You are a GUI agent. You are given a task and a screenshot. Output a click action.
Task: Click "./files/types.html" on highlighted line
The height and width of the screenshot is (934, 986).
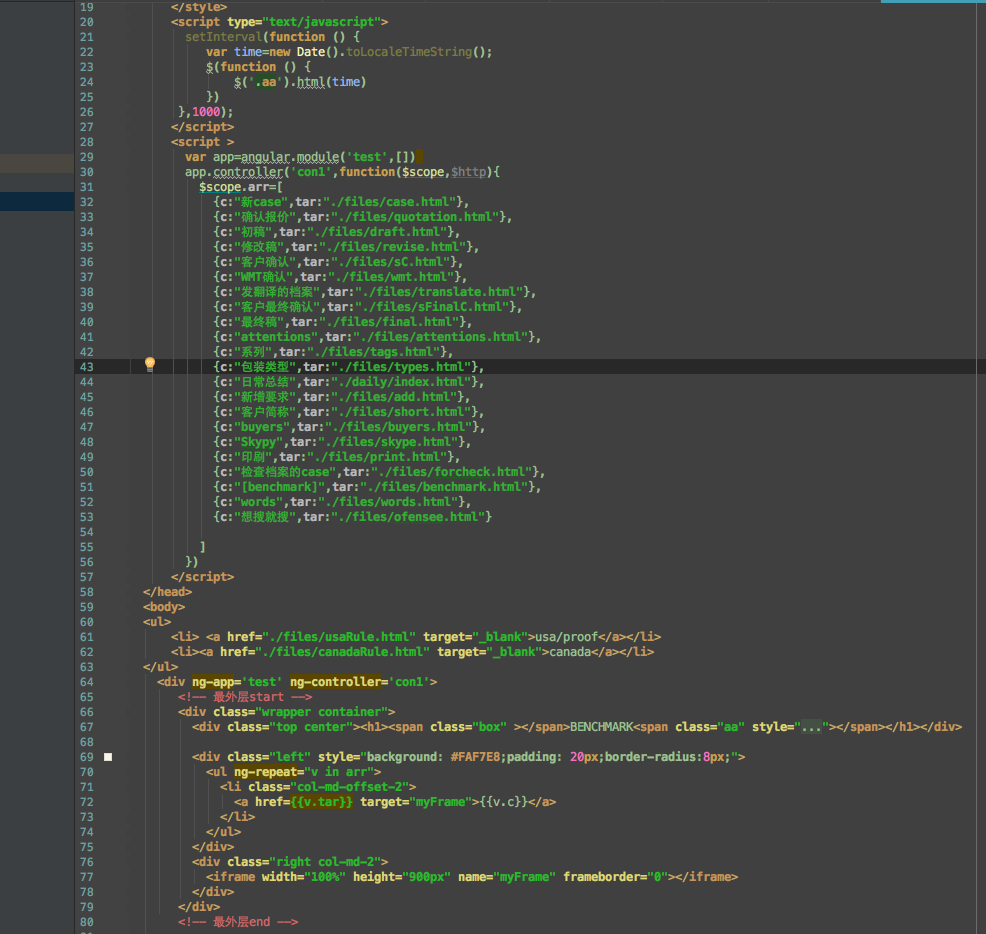(401, 367)
